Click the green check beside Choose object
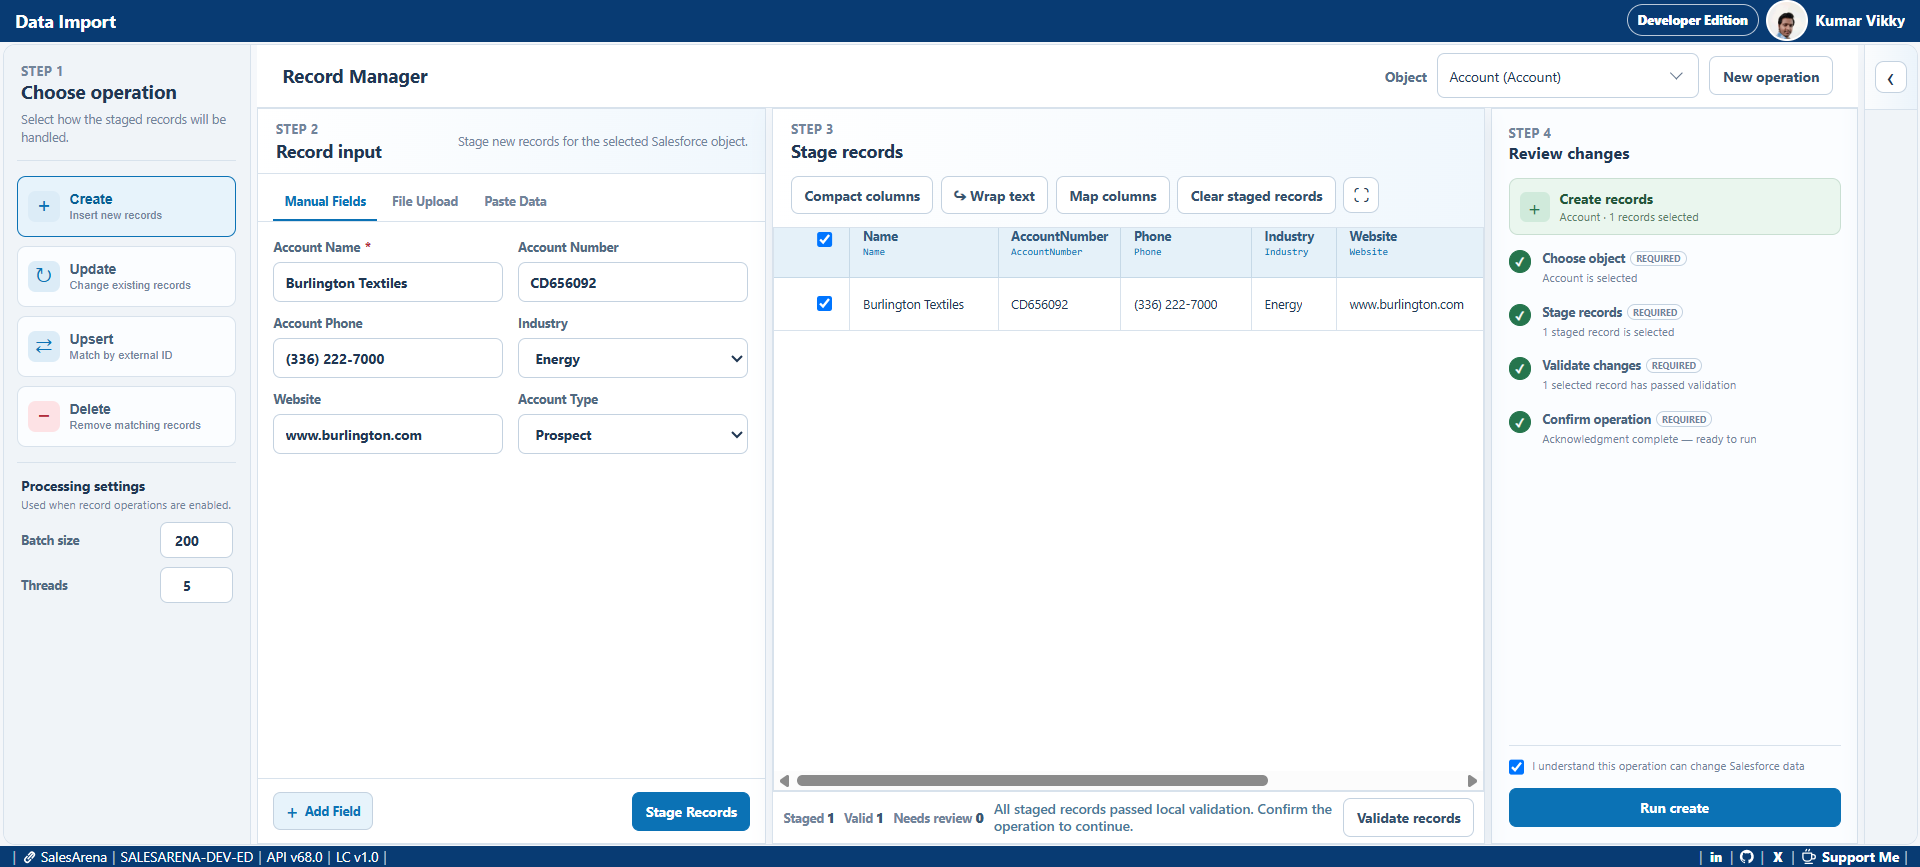The height and width of the screenshot is (867, 1920). coord(1520,261)
